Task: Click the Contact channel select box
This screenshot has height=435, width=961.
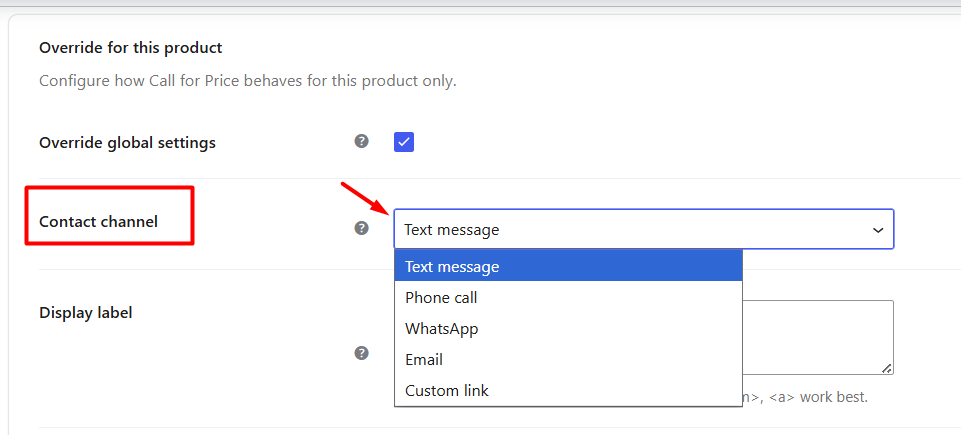Action: tap(644, 229)
